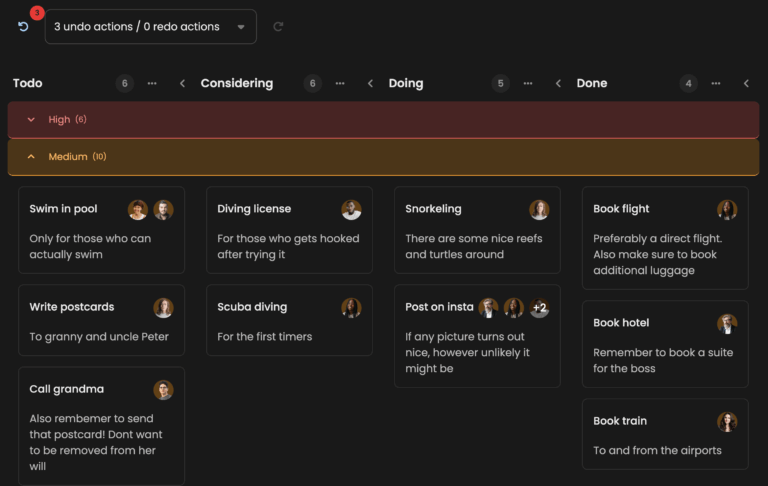The width and height of the screenshot is (768, 486).
Task: Click the undo arrow icon
Action: 23,26
